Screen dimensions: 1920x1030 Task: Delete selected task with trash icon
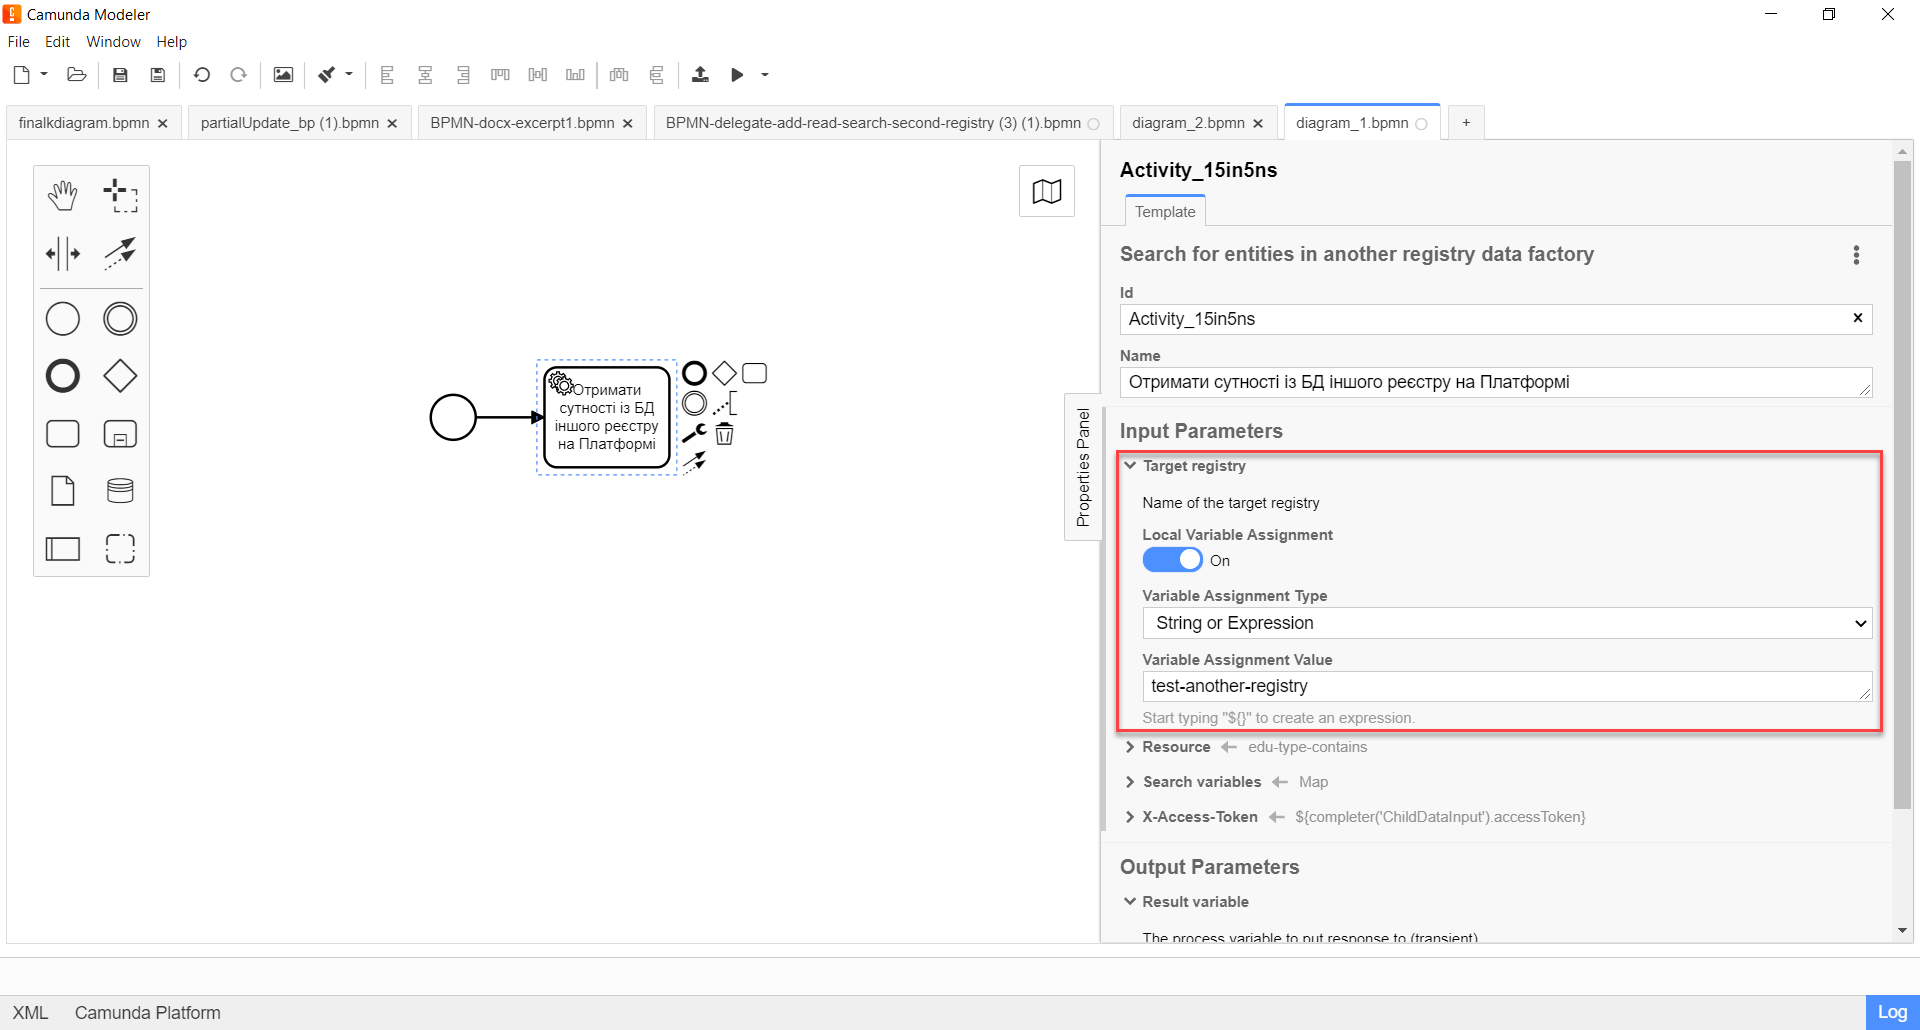724,434
